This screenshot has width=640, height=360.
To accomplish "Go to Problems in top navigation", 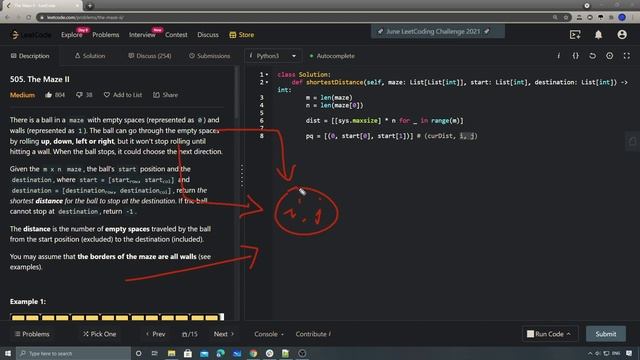I will pos(106,35).
